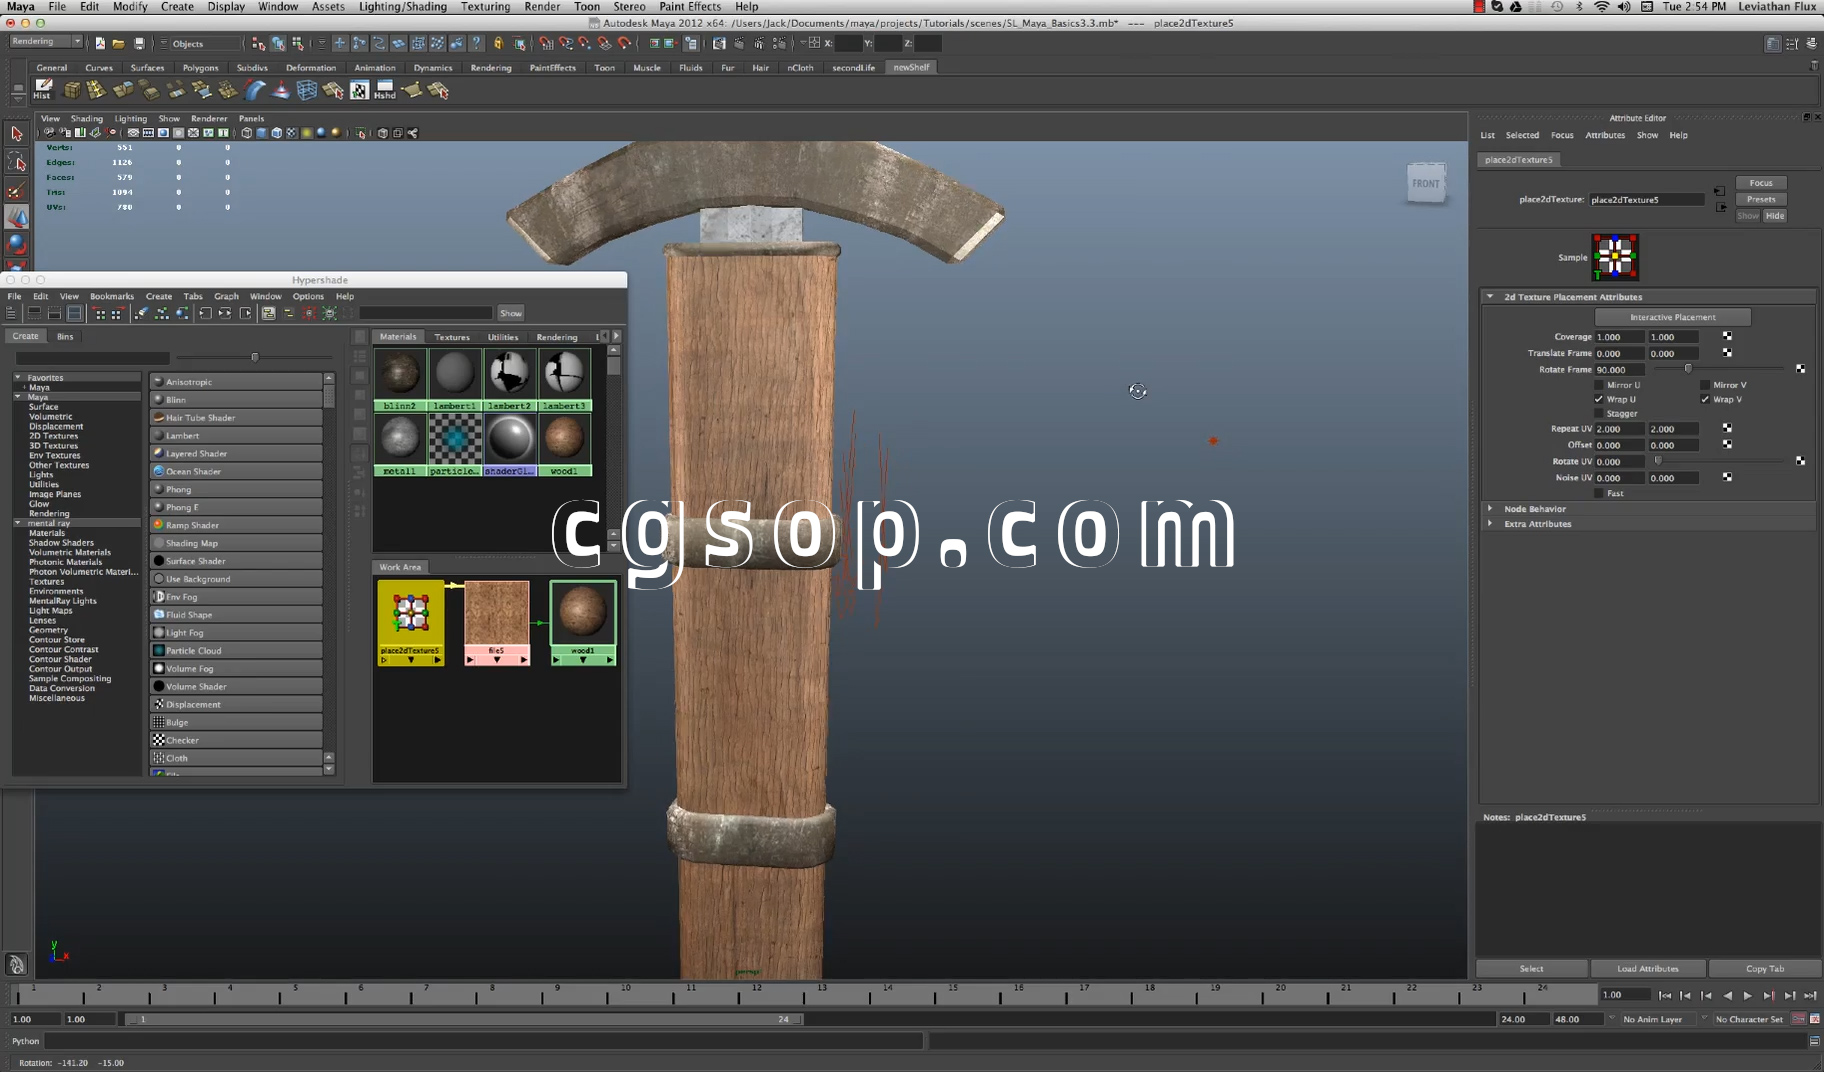
Task: Select the blinn2 material swatch
Action: pos(400,380)
